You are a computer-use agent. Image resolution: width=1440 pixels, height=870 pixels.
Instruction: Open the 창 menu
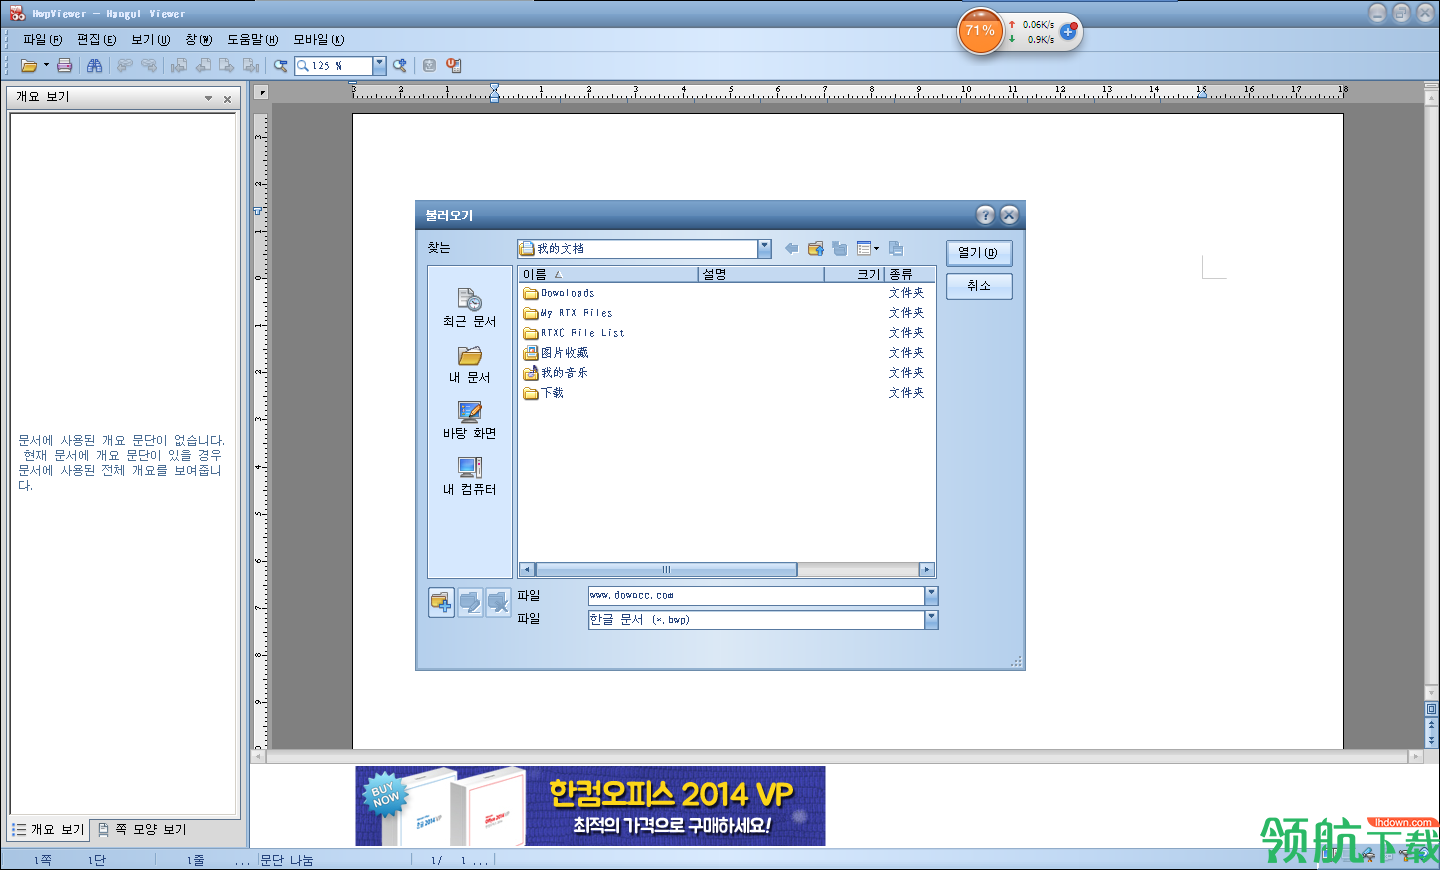click(198, 39)
